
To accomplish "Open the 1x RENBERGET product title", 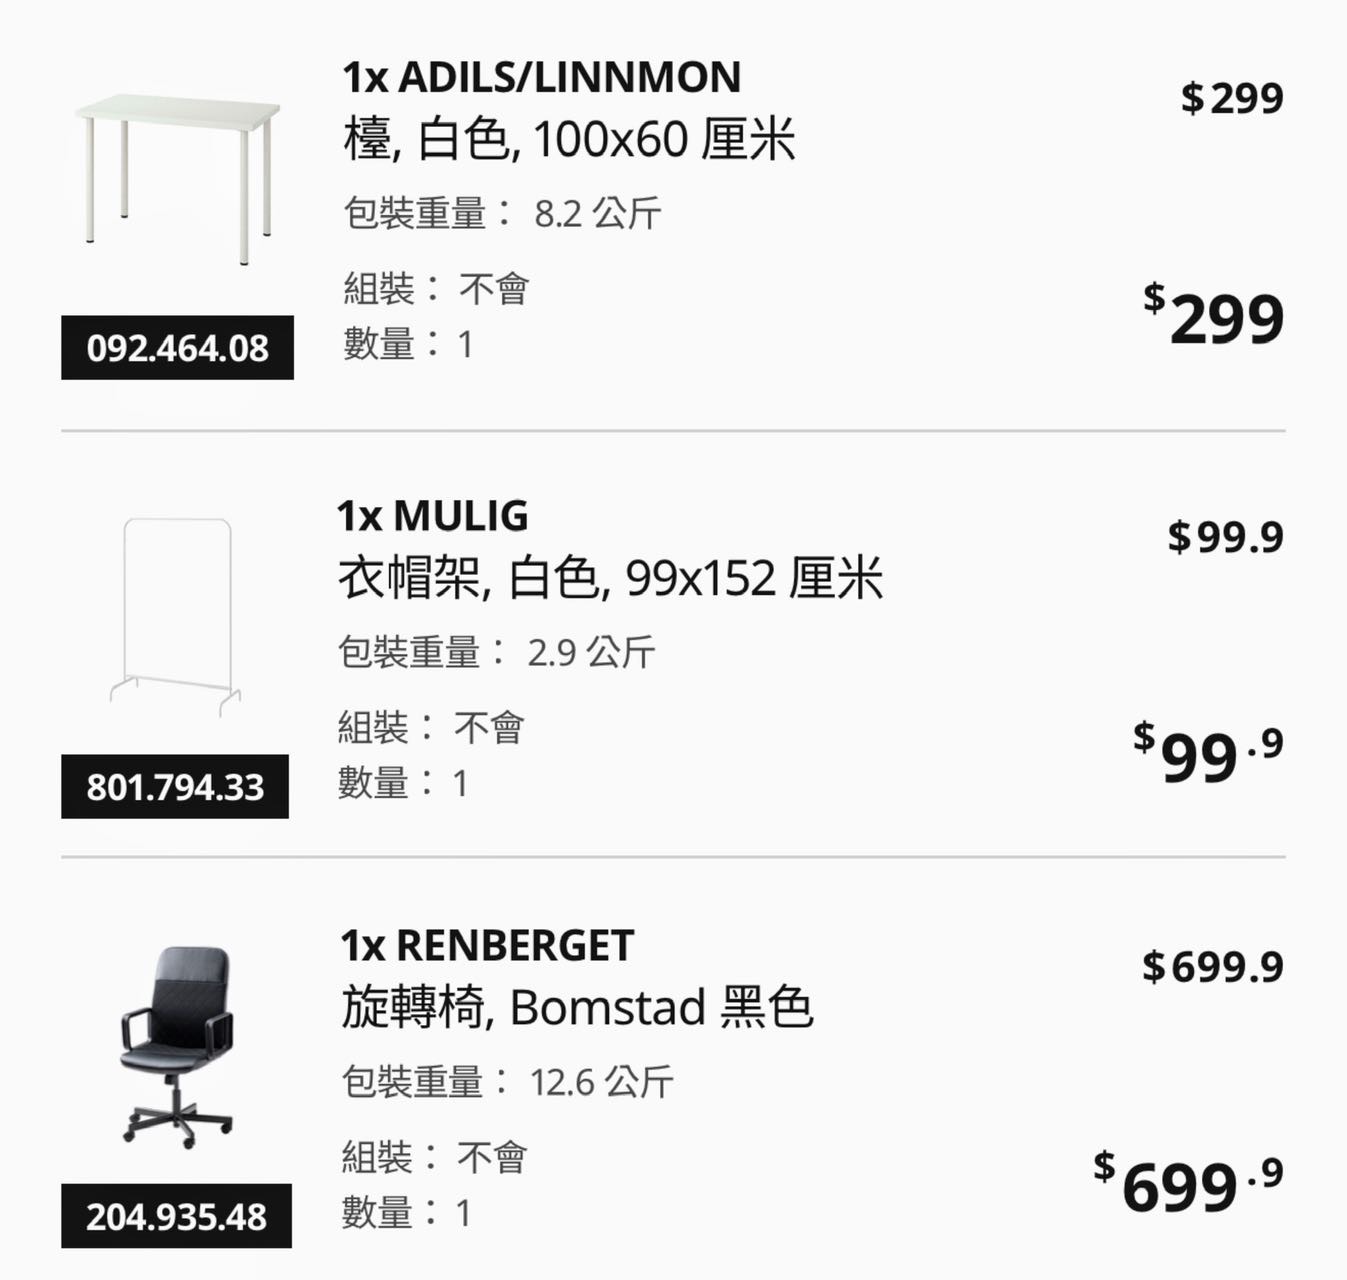I will 488,945.
